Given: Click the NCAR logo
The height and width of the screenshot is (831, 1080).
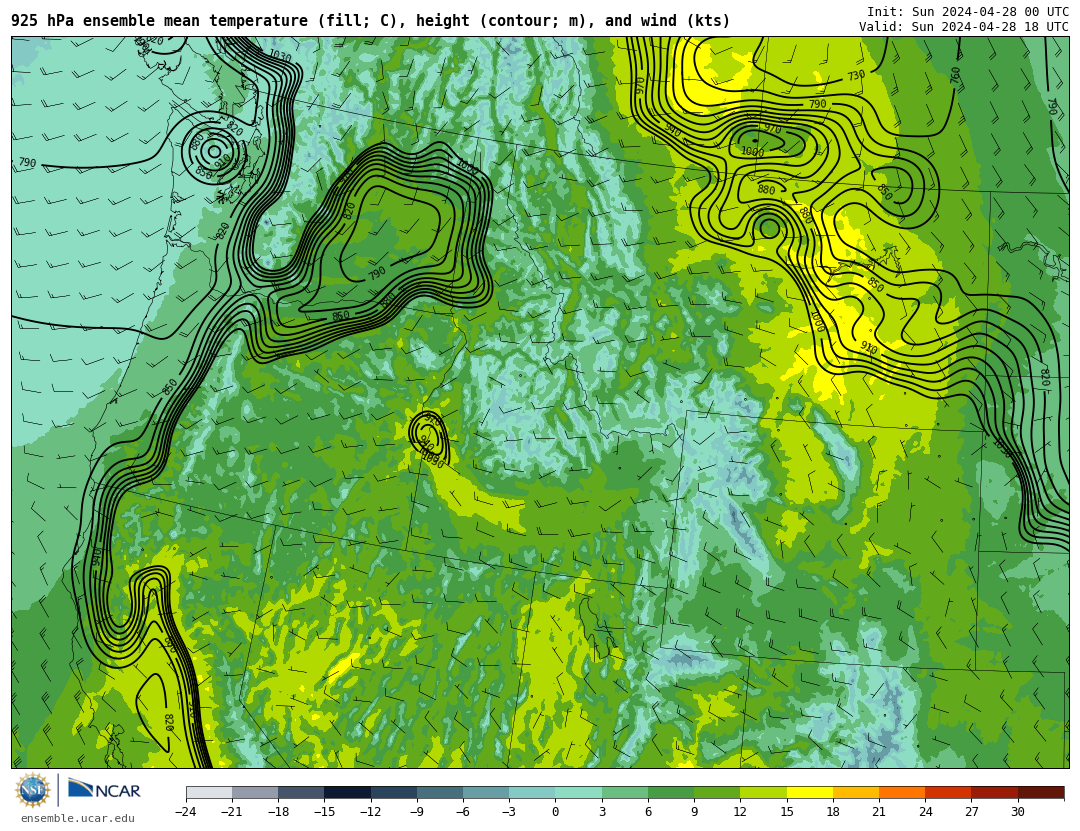Looking at the screenshot, I should click(104, 790).
